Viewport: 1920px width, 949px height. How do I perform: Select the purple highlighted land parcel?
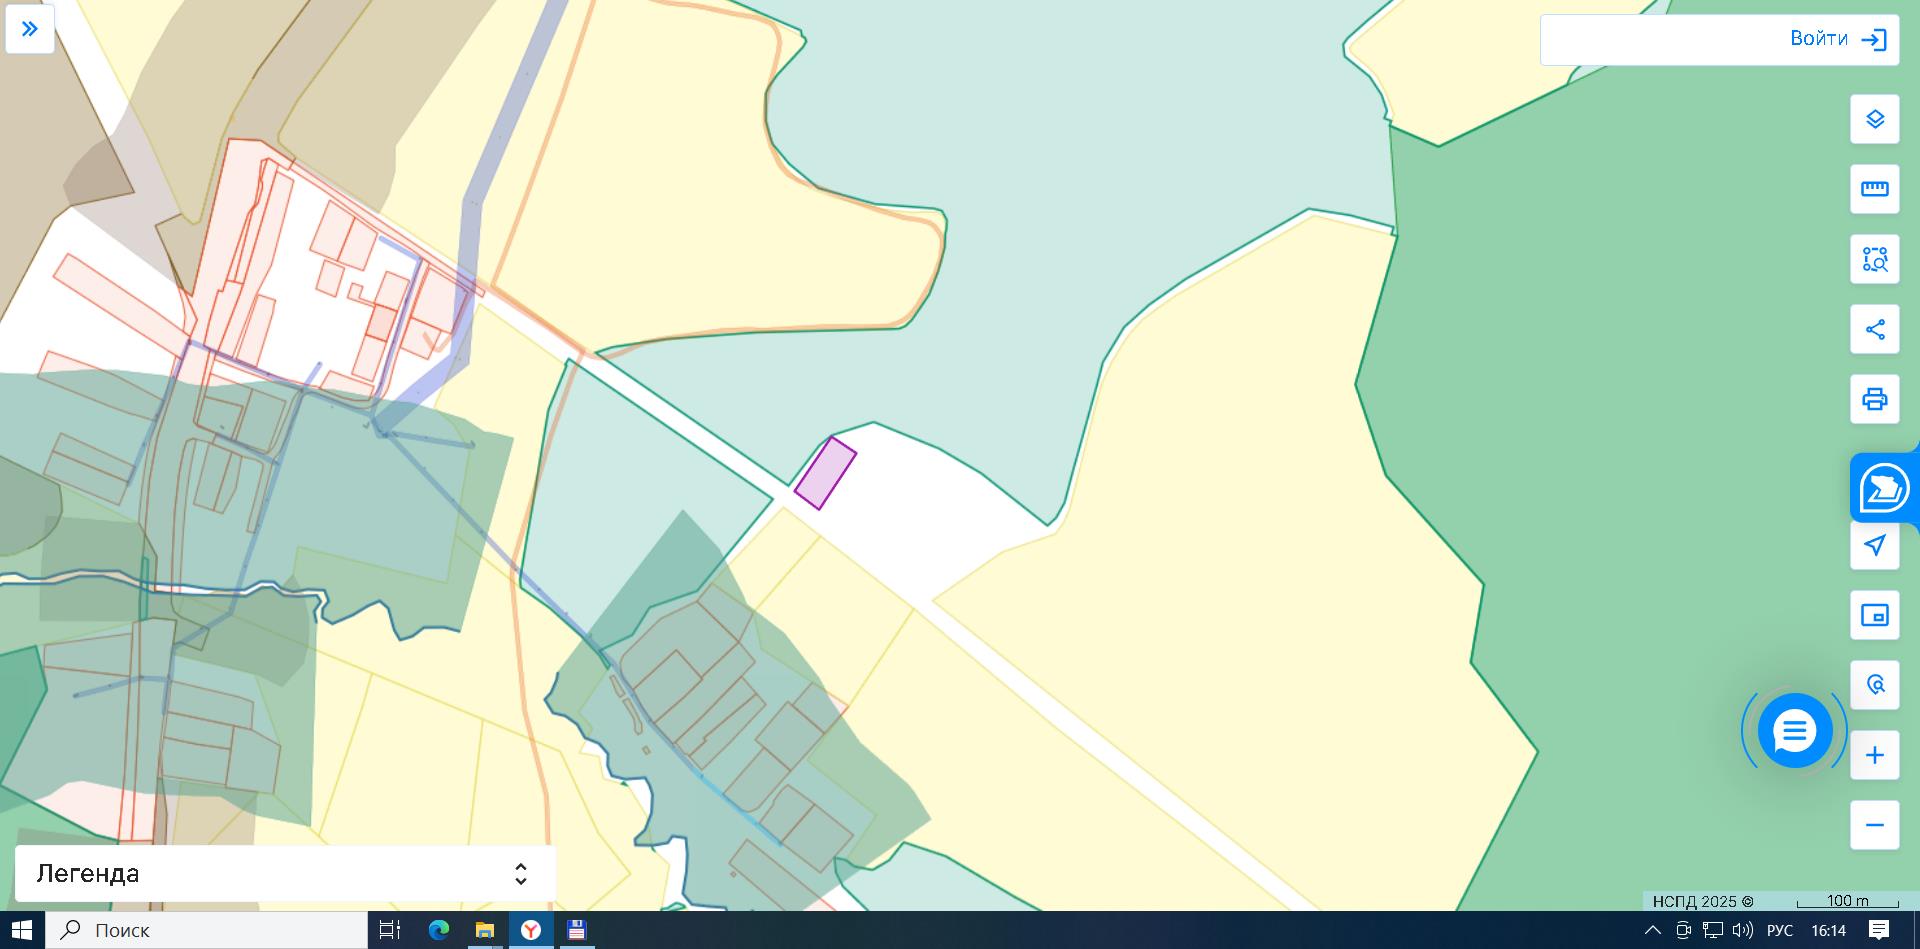tap(825, 473)
